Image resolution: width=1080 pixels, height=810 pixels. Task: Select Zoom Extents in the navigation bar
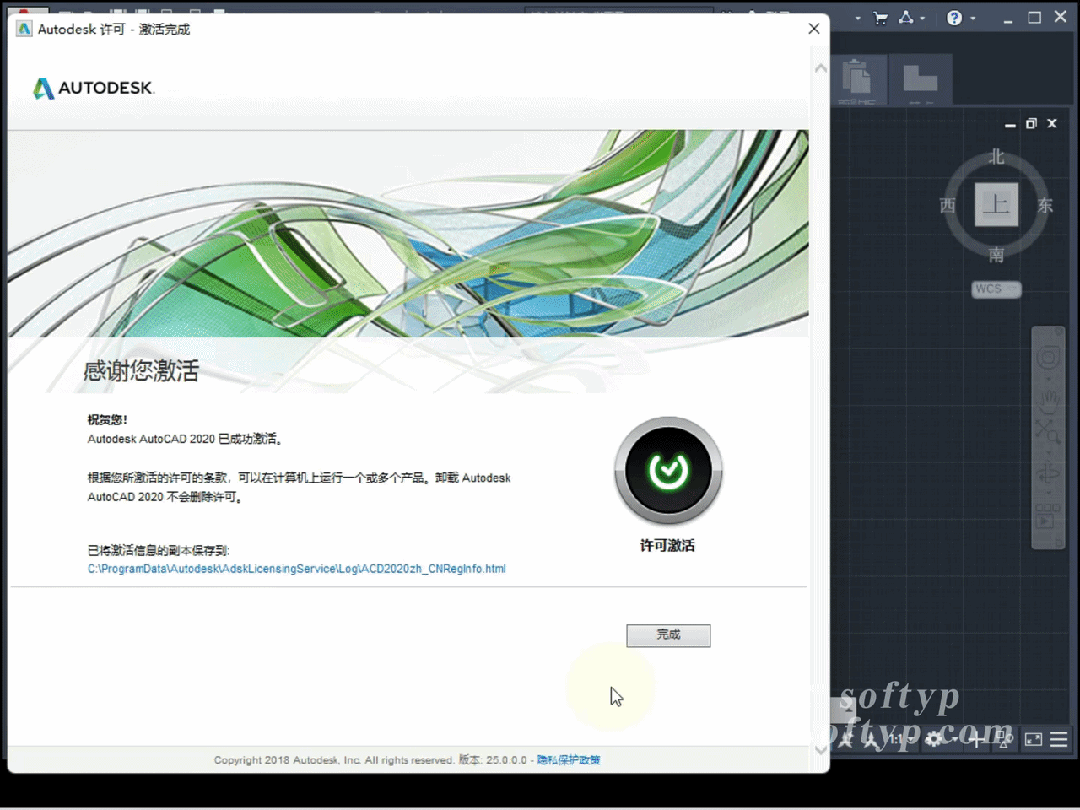tap(1048, 433)
